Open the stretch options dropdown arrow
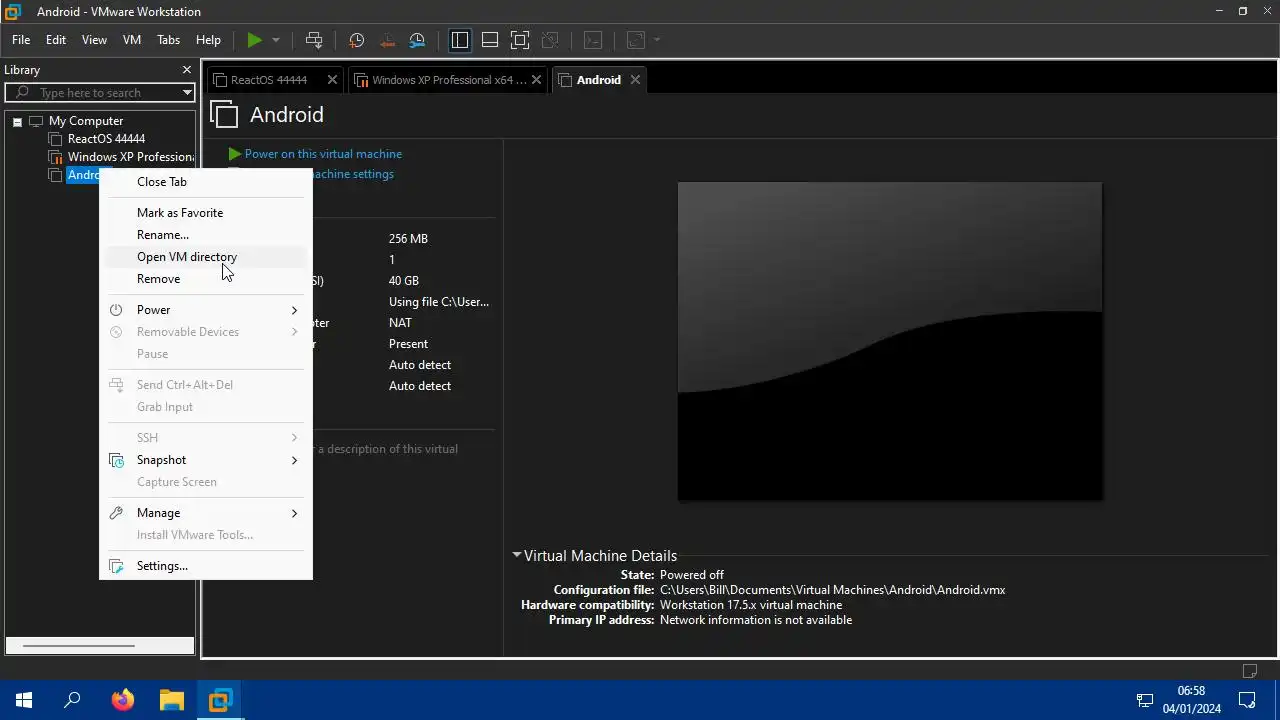Viewport: 1280px width, 720px height. tap(657, 40)
